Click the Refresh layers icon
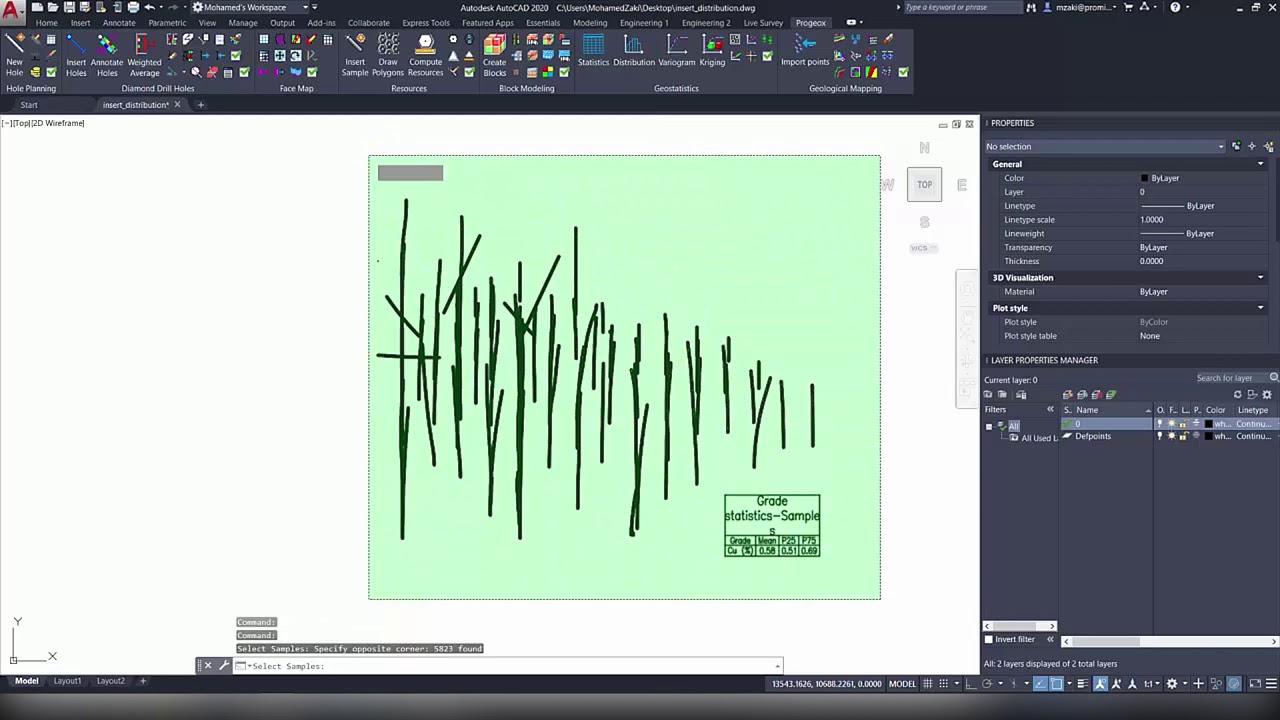Screen dimensions: 1280x720 click(1238, 395)
